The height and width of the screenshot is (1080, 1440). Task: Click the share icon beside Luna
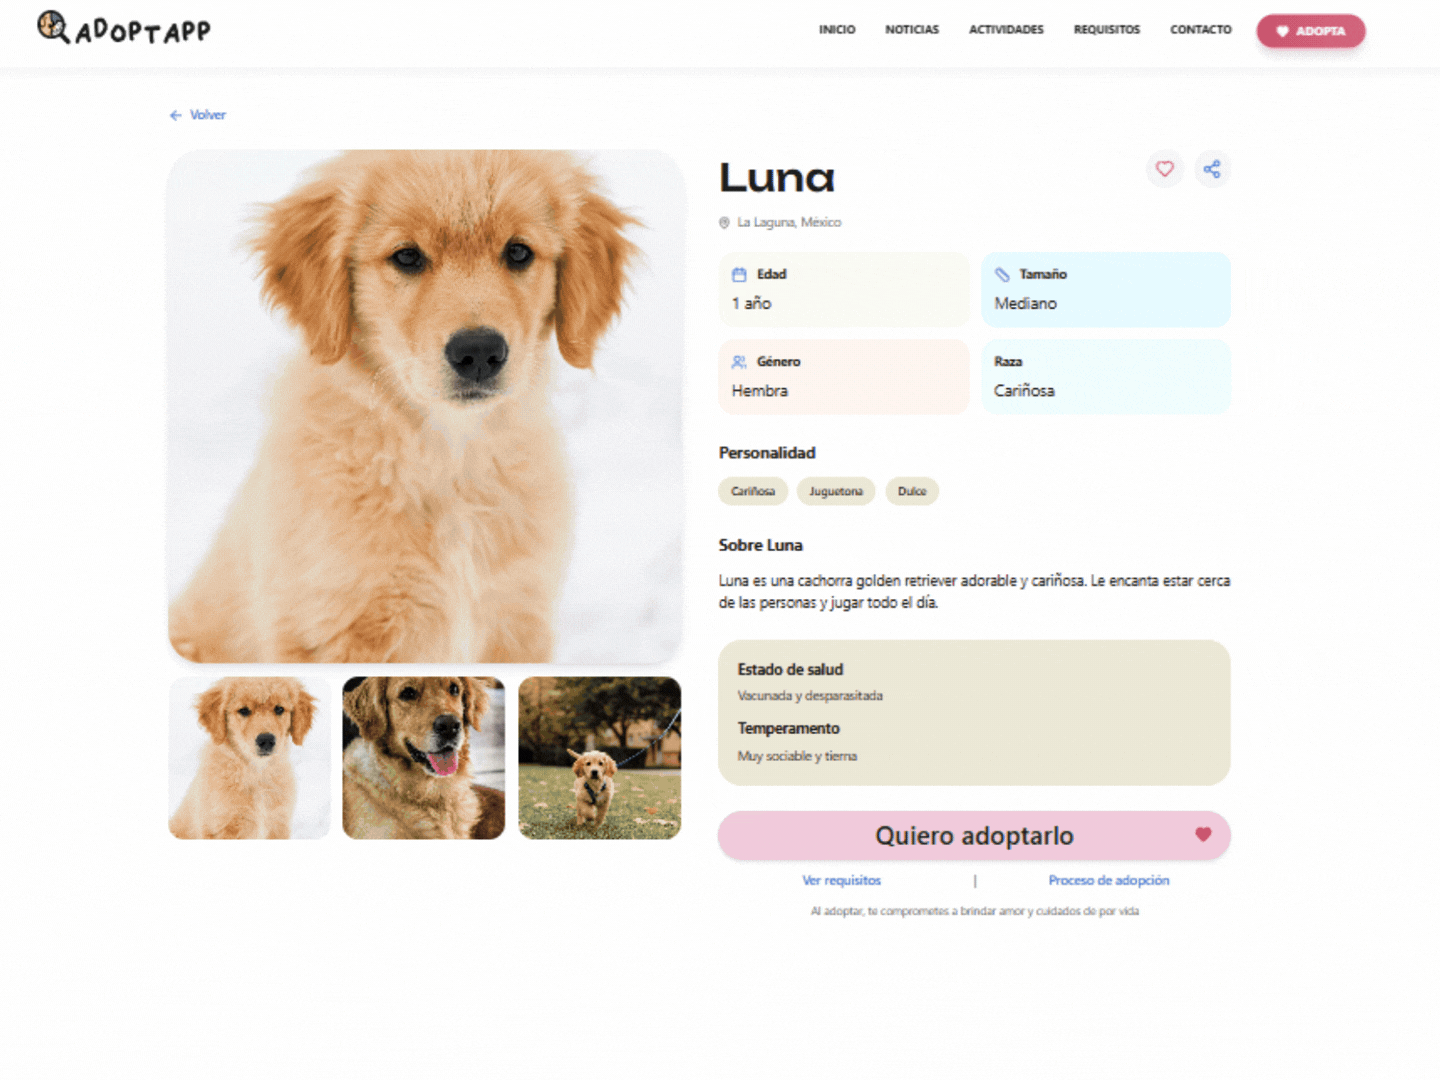coord(1212,169)
